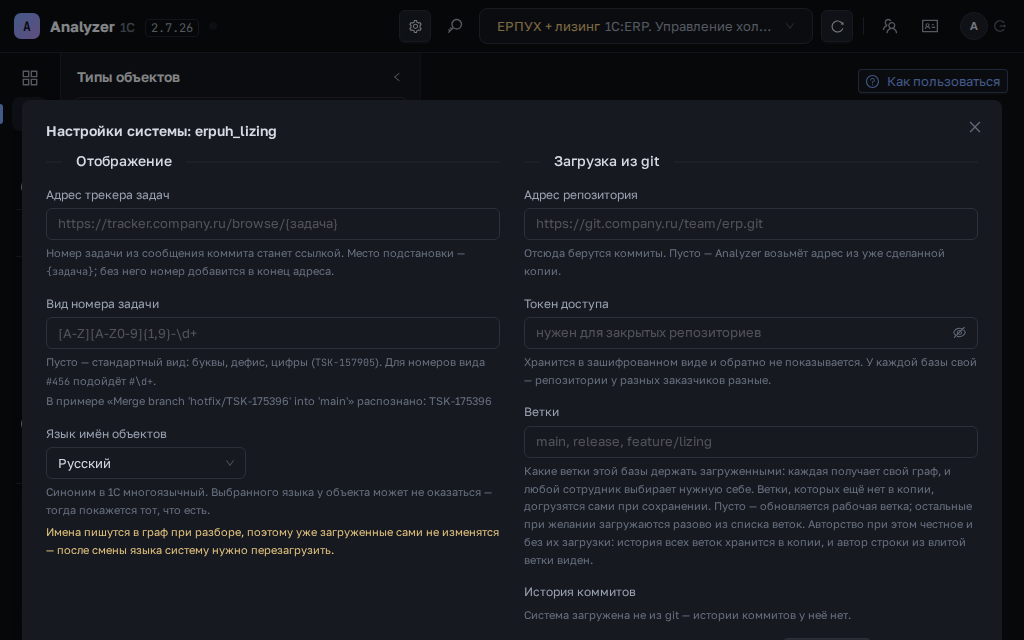1024x640 pixels.
Task: Toggle visibility of the Токен доступа field
Action: [959, 332]
